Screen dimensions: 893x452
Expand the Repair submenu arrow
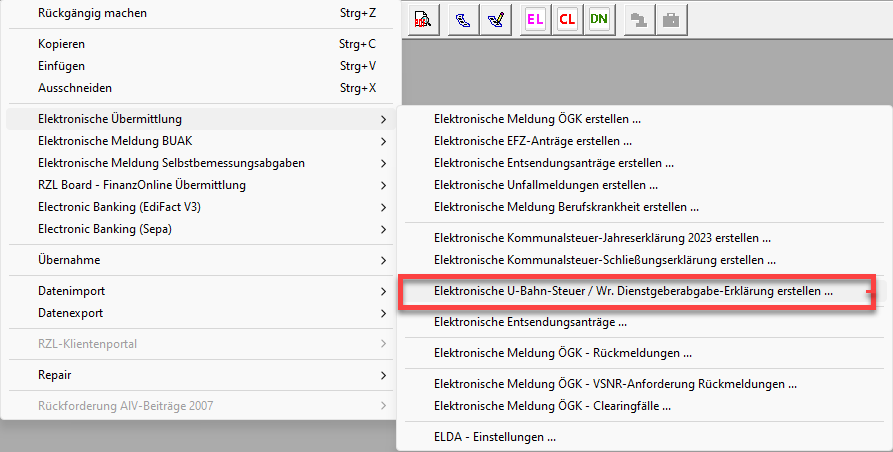[383, 375]
